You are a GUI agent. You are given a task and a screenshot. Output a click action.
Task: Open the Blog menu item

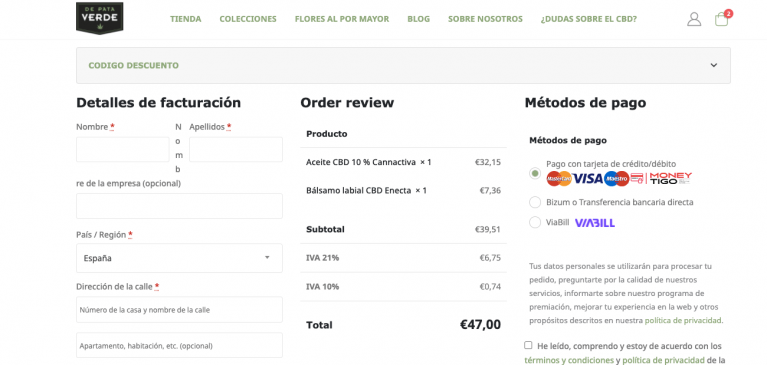419,19
